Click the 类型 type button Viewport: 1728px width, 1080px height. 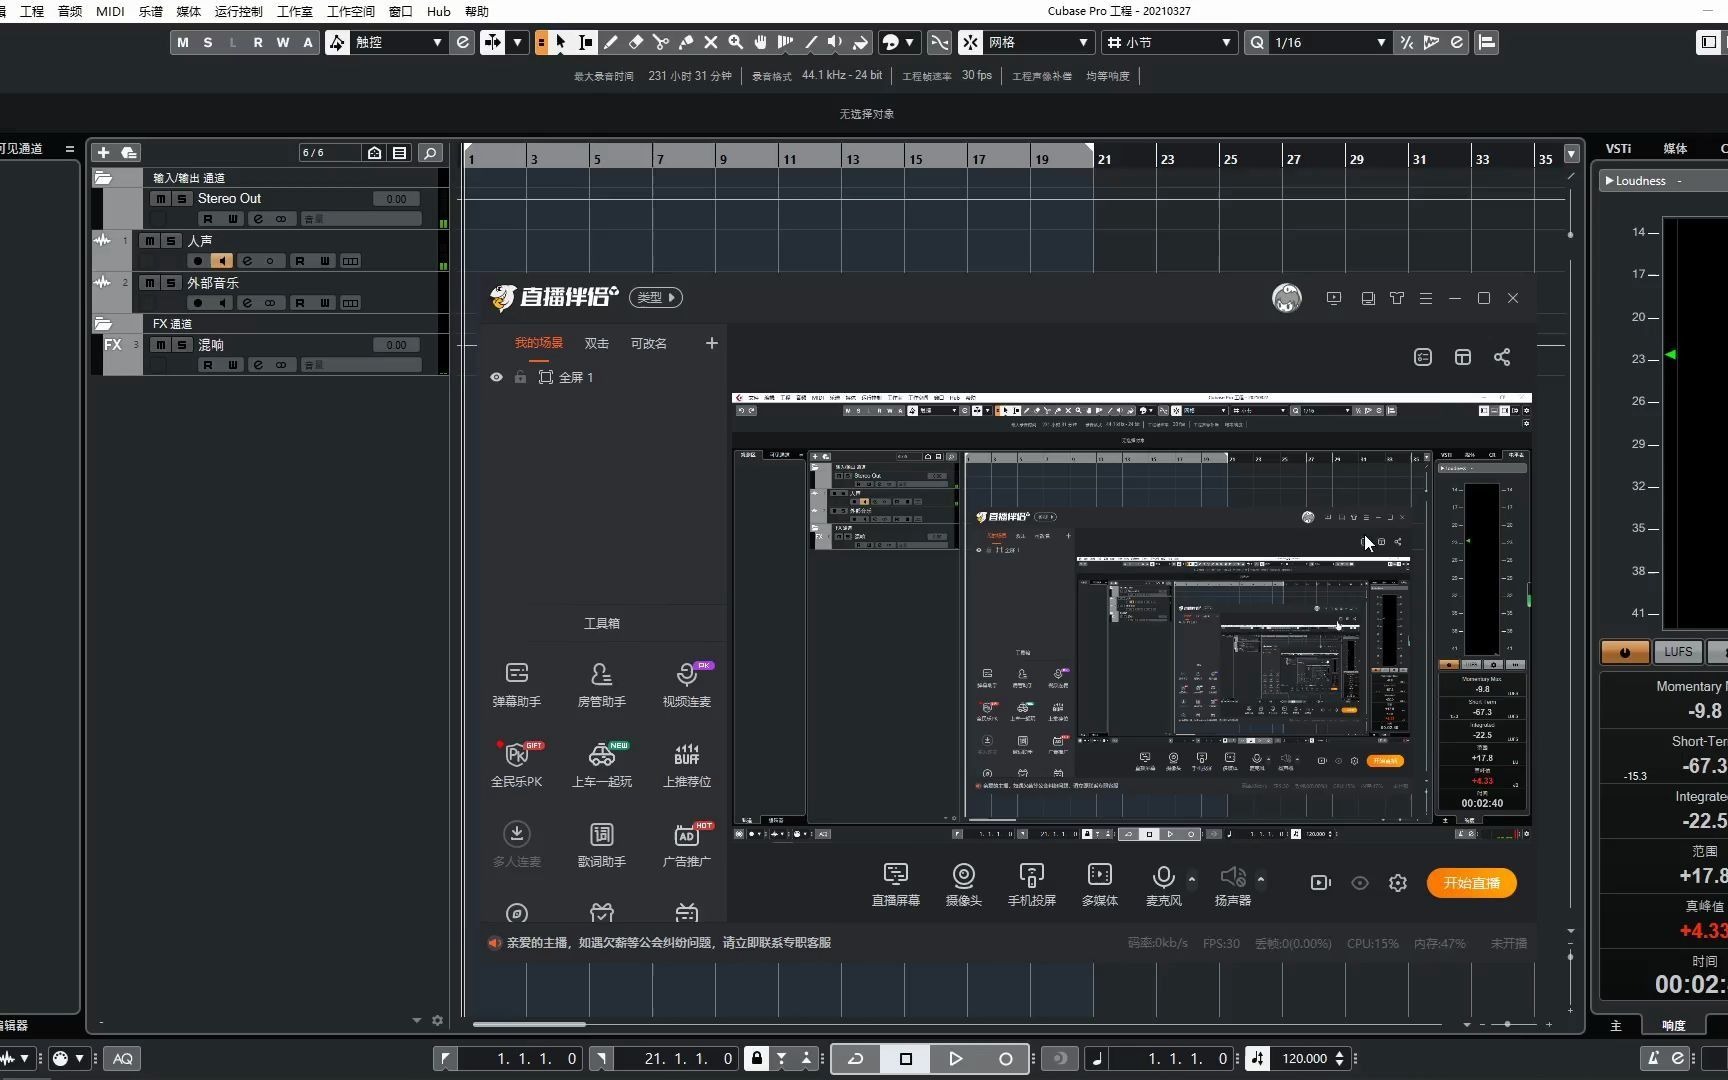click(x=656, y=297)
